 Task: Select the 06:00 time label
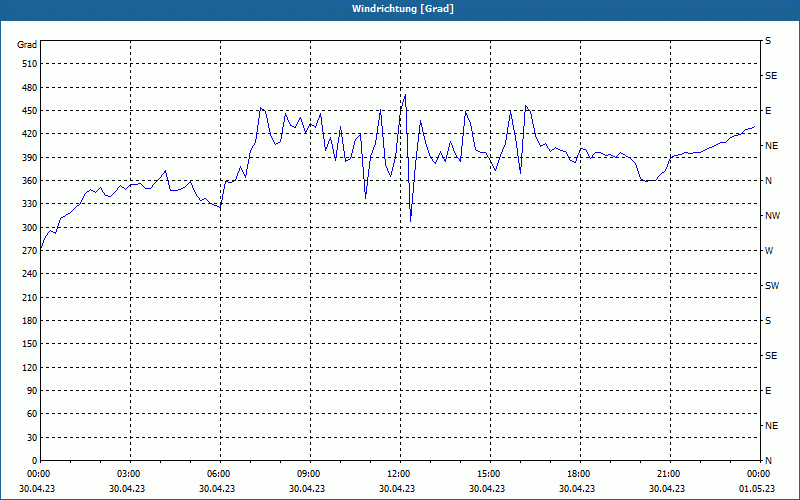[219, 474]
